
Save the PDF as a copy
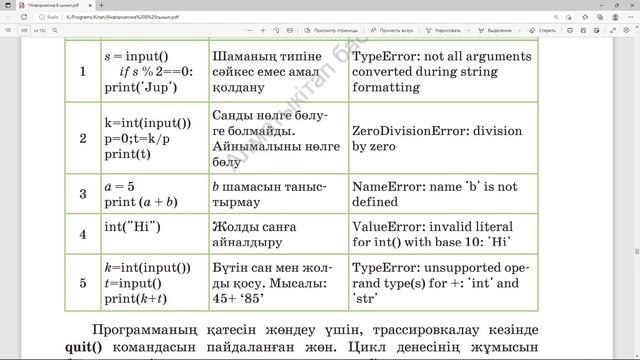597,30
